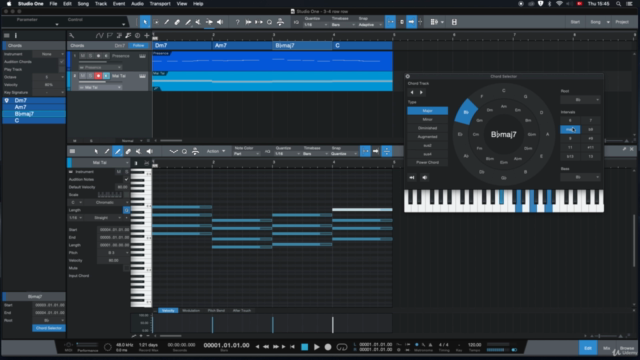Toggle the Audition Chords checkbox
This screenshot has height=360, width=640.
pos(62,62)
